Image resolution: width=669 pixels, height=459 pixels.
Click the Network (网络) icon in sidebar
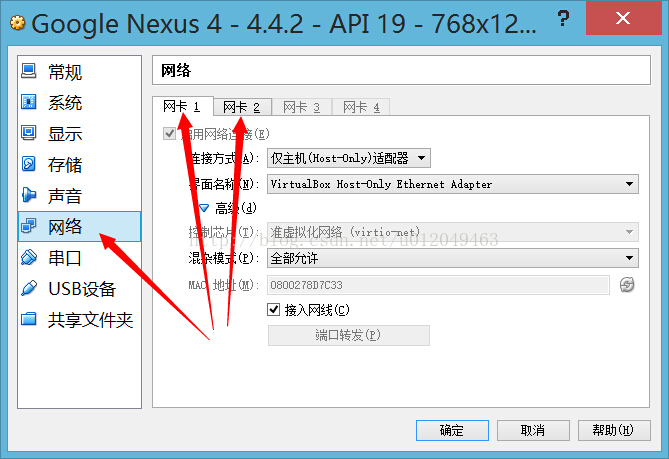(x=29, y=226)
